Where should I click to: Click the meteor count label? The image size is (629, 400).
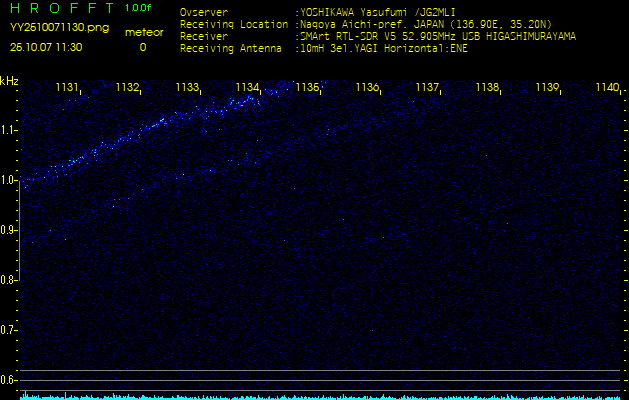click(144, 33)
